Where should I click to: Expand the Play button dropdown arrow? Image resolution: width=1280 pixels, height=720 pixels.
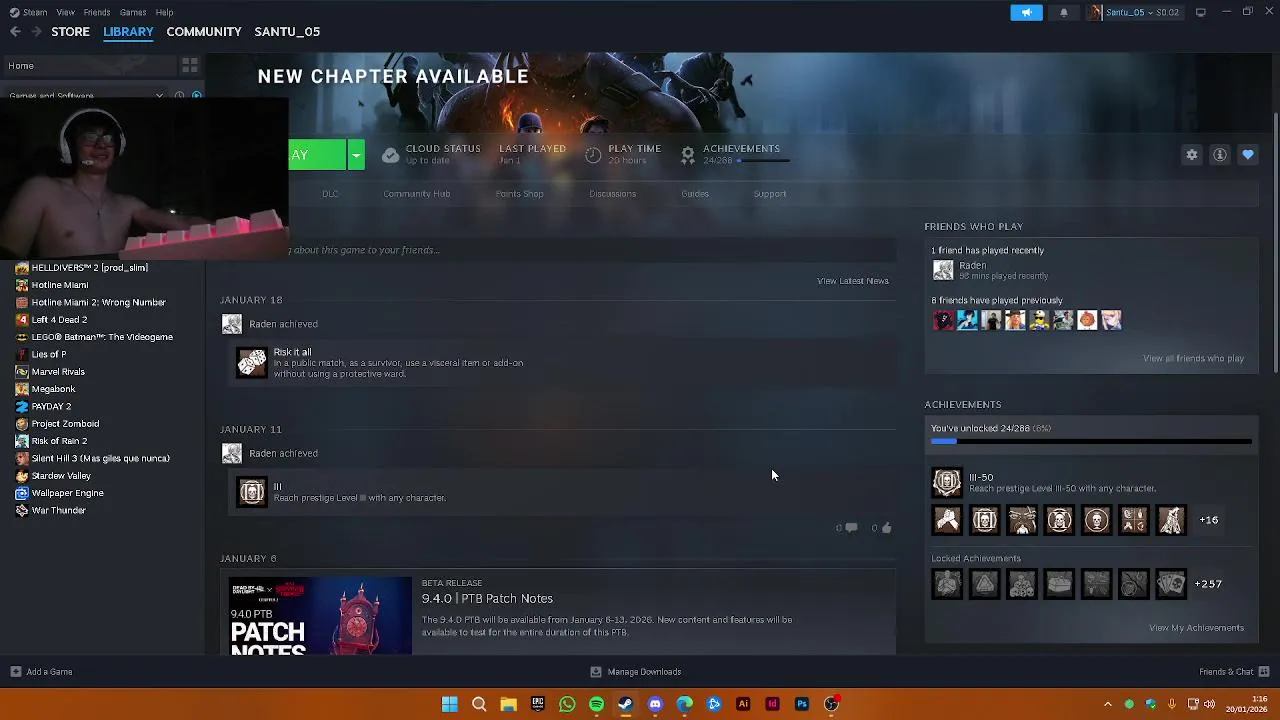pyautogui.click(x=356, y=155)
